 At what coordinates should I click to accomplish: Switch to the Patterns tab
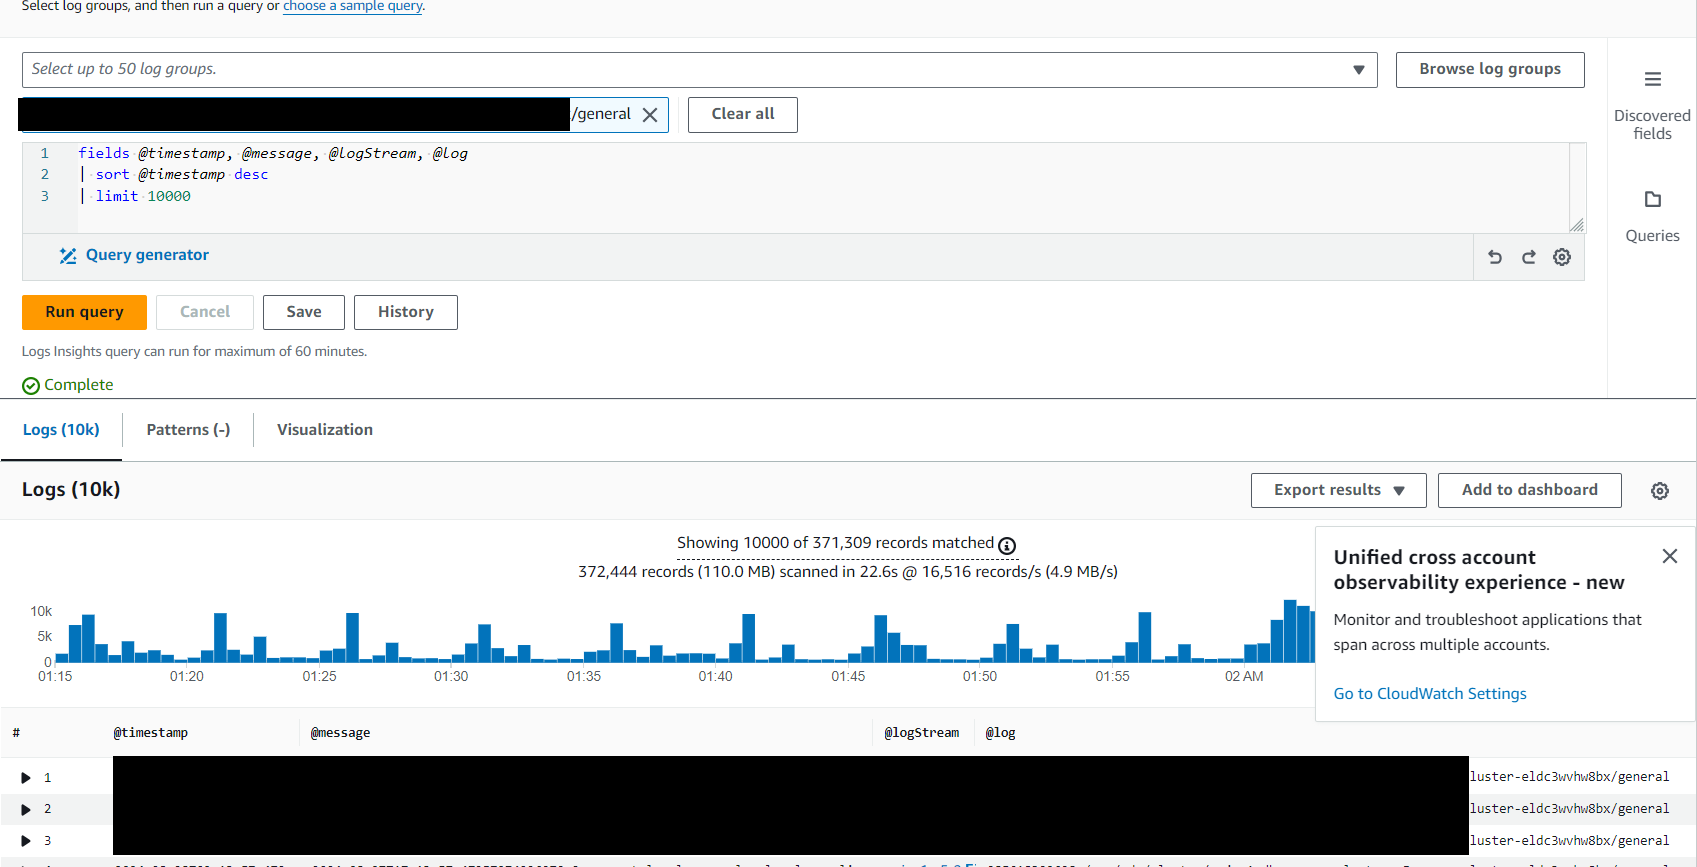coord(188,430)
